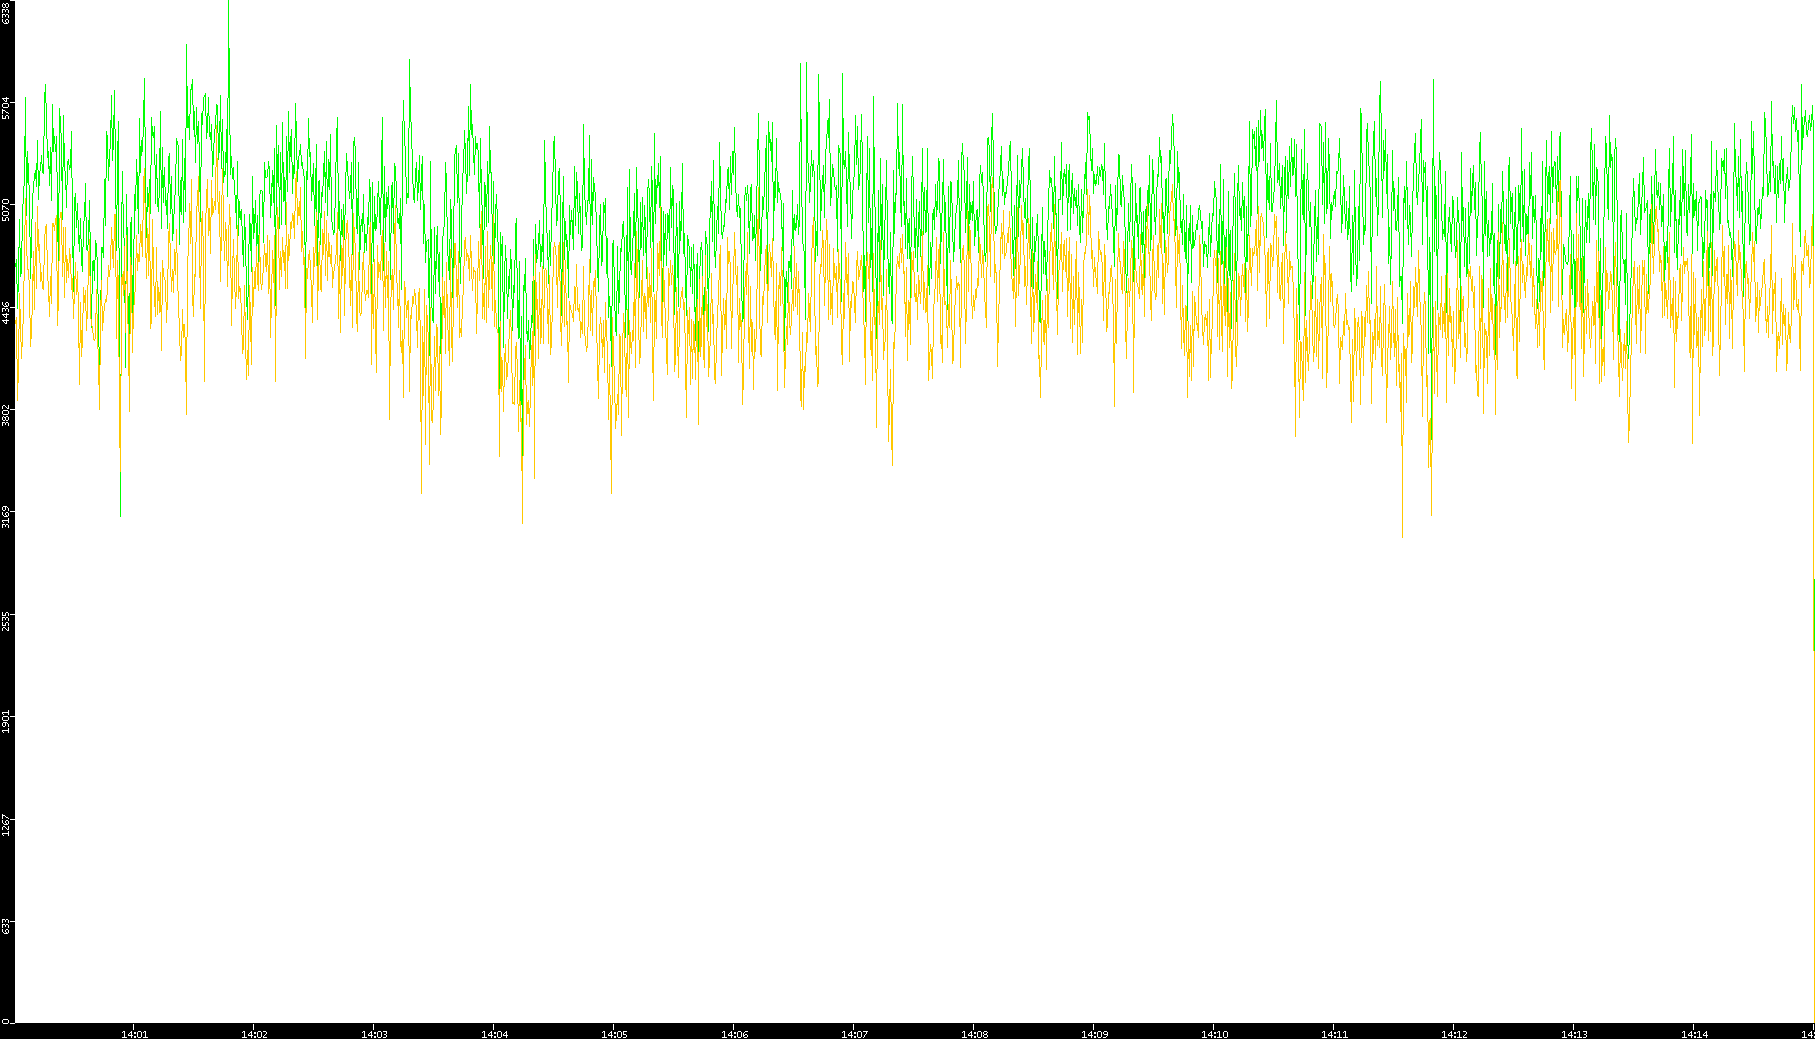The height and width of the screenshot is (1039, 1815).
Task: Click the 14:03 time marker
Action: click(x=374, y=1034)
